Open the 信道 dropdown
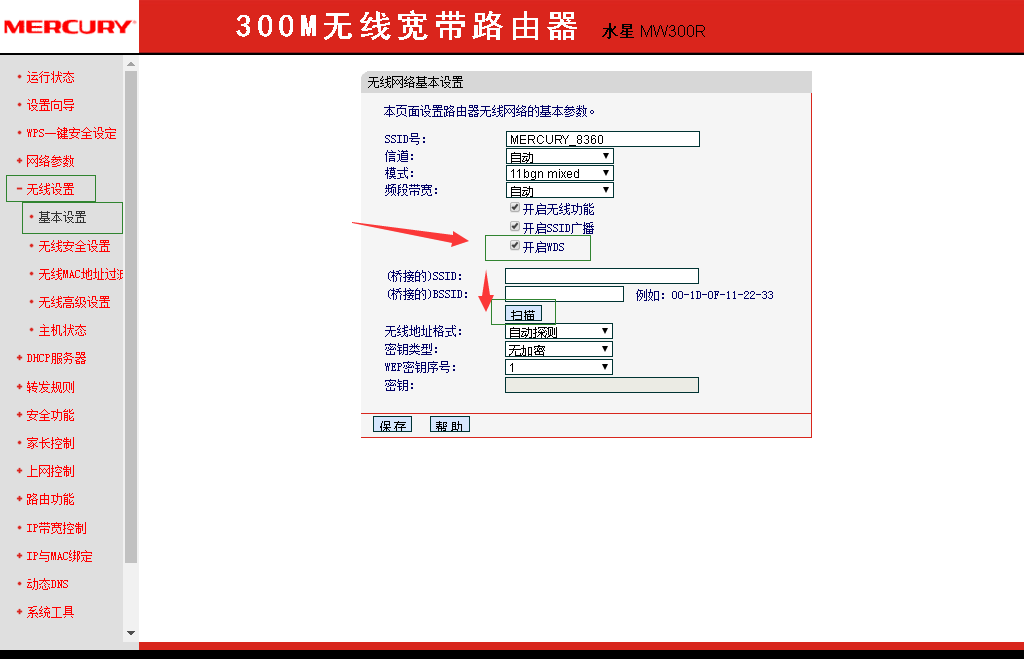The image size is (1024, 659). click(560, 156)
